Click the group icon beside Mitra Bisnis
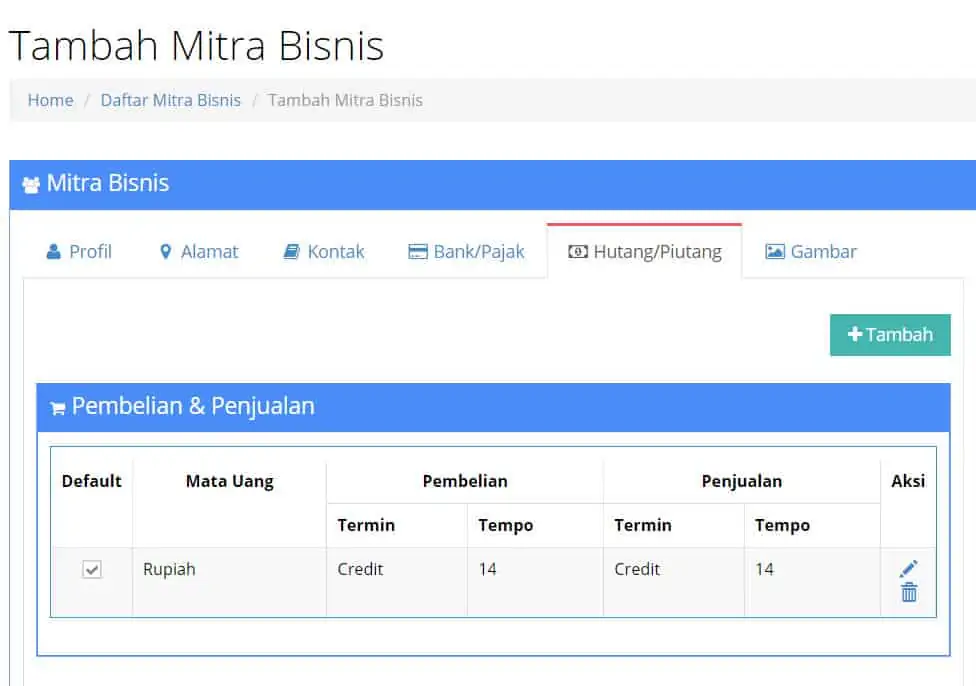 click(31, 185)
